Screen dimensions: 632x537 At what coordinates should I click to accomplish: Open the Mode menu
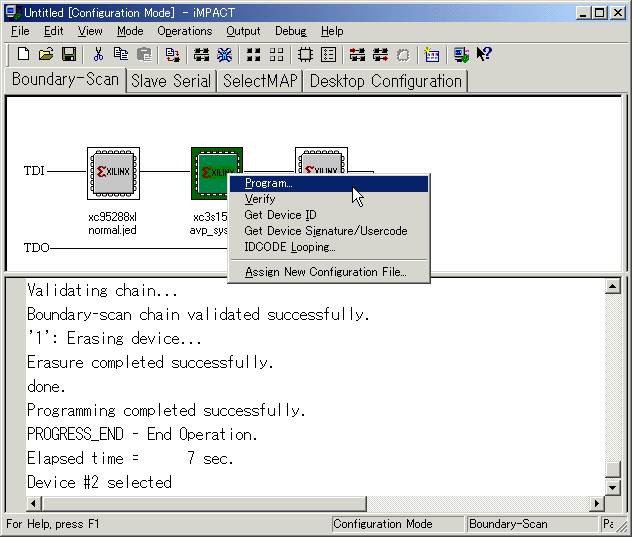(x=130, y=31)
